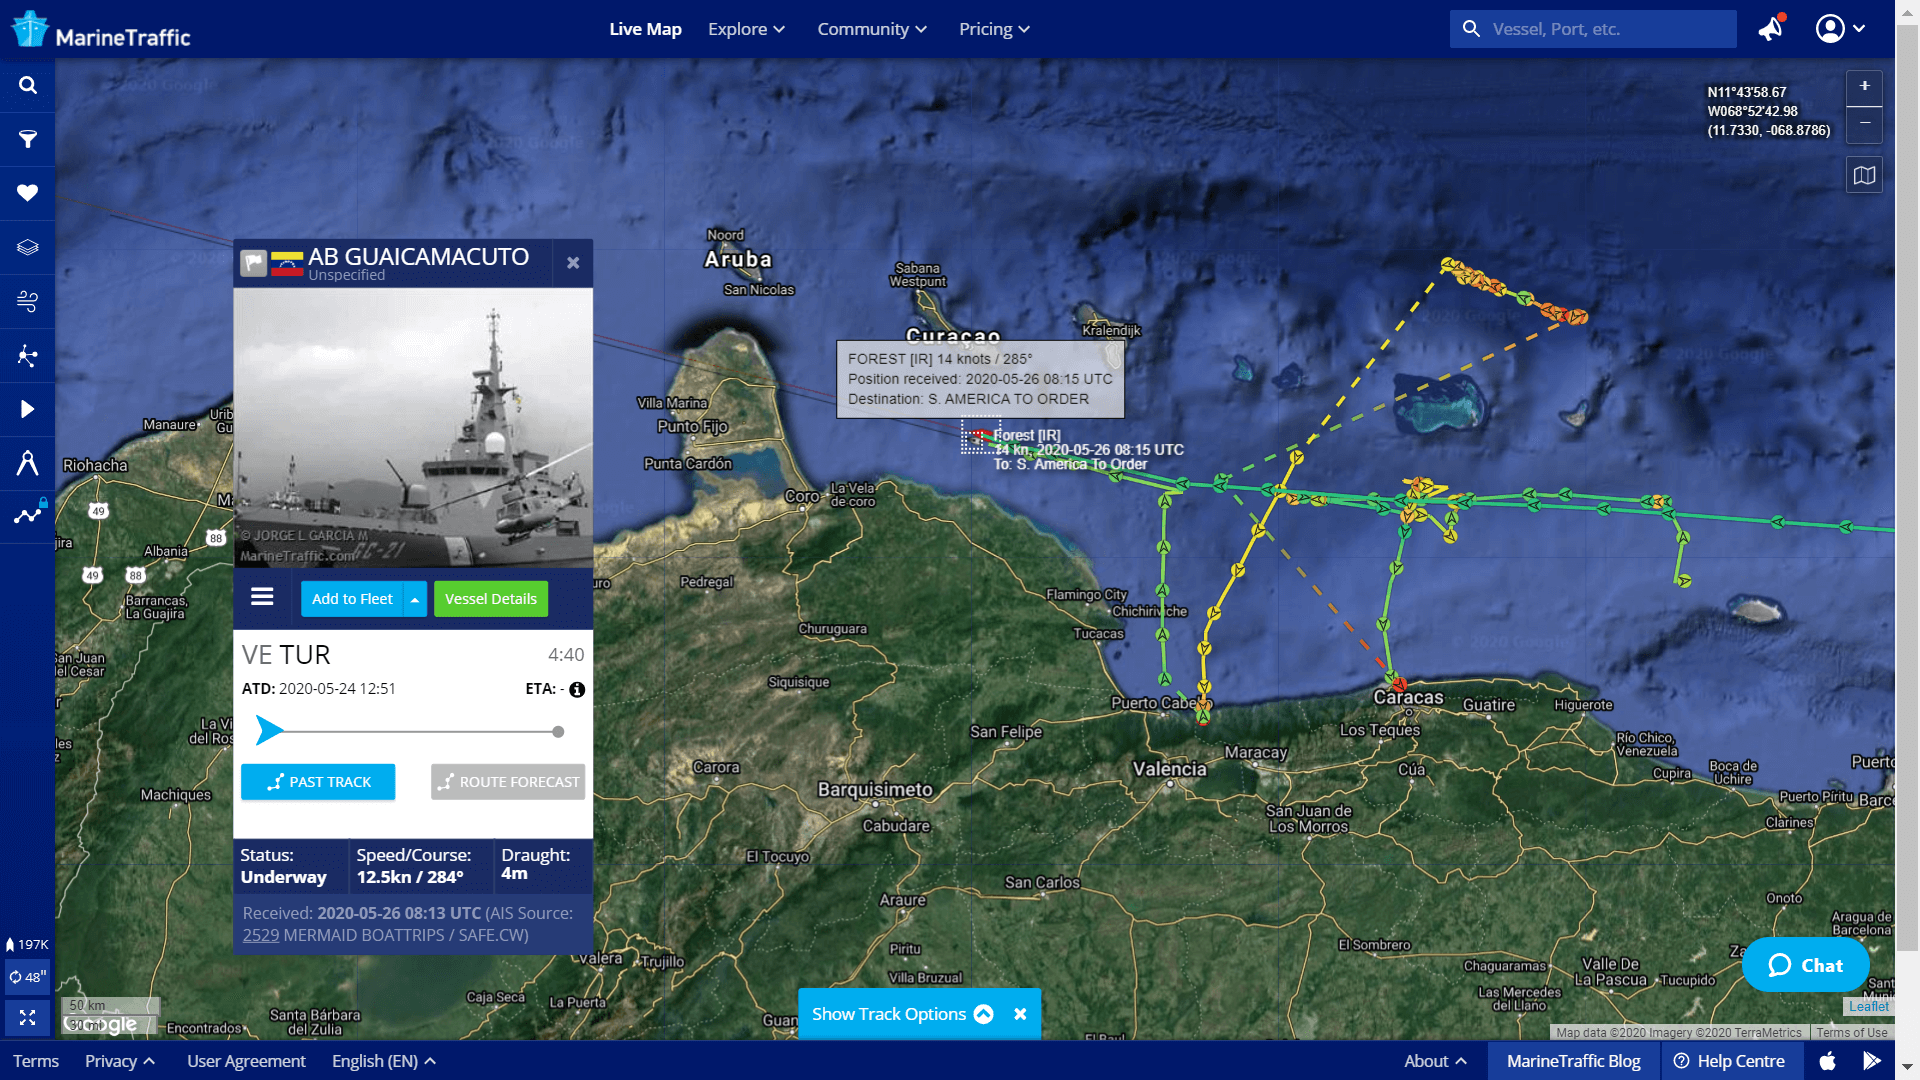The image size is (1920, 1080).
Task: Click the Add to Fleet button
Action: [x=352, y=599]
